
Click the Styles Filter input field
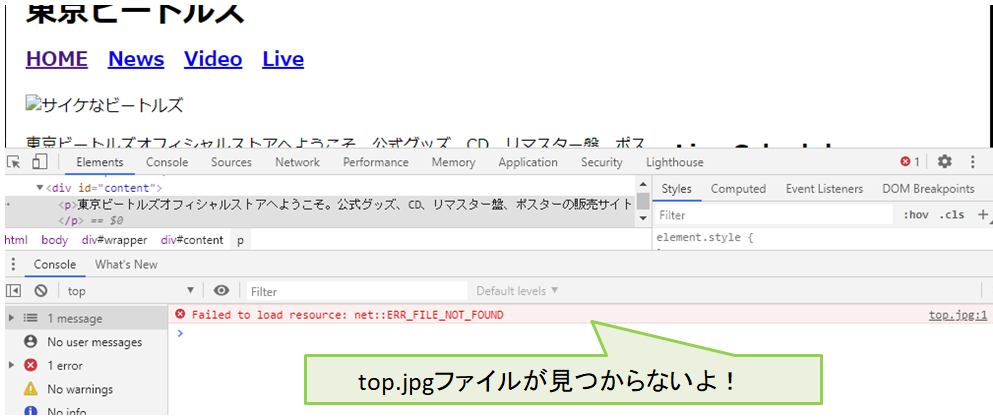[773, 215]
